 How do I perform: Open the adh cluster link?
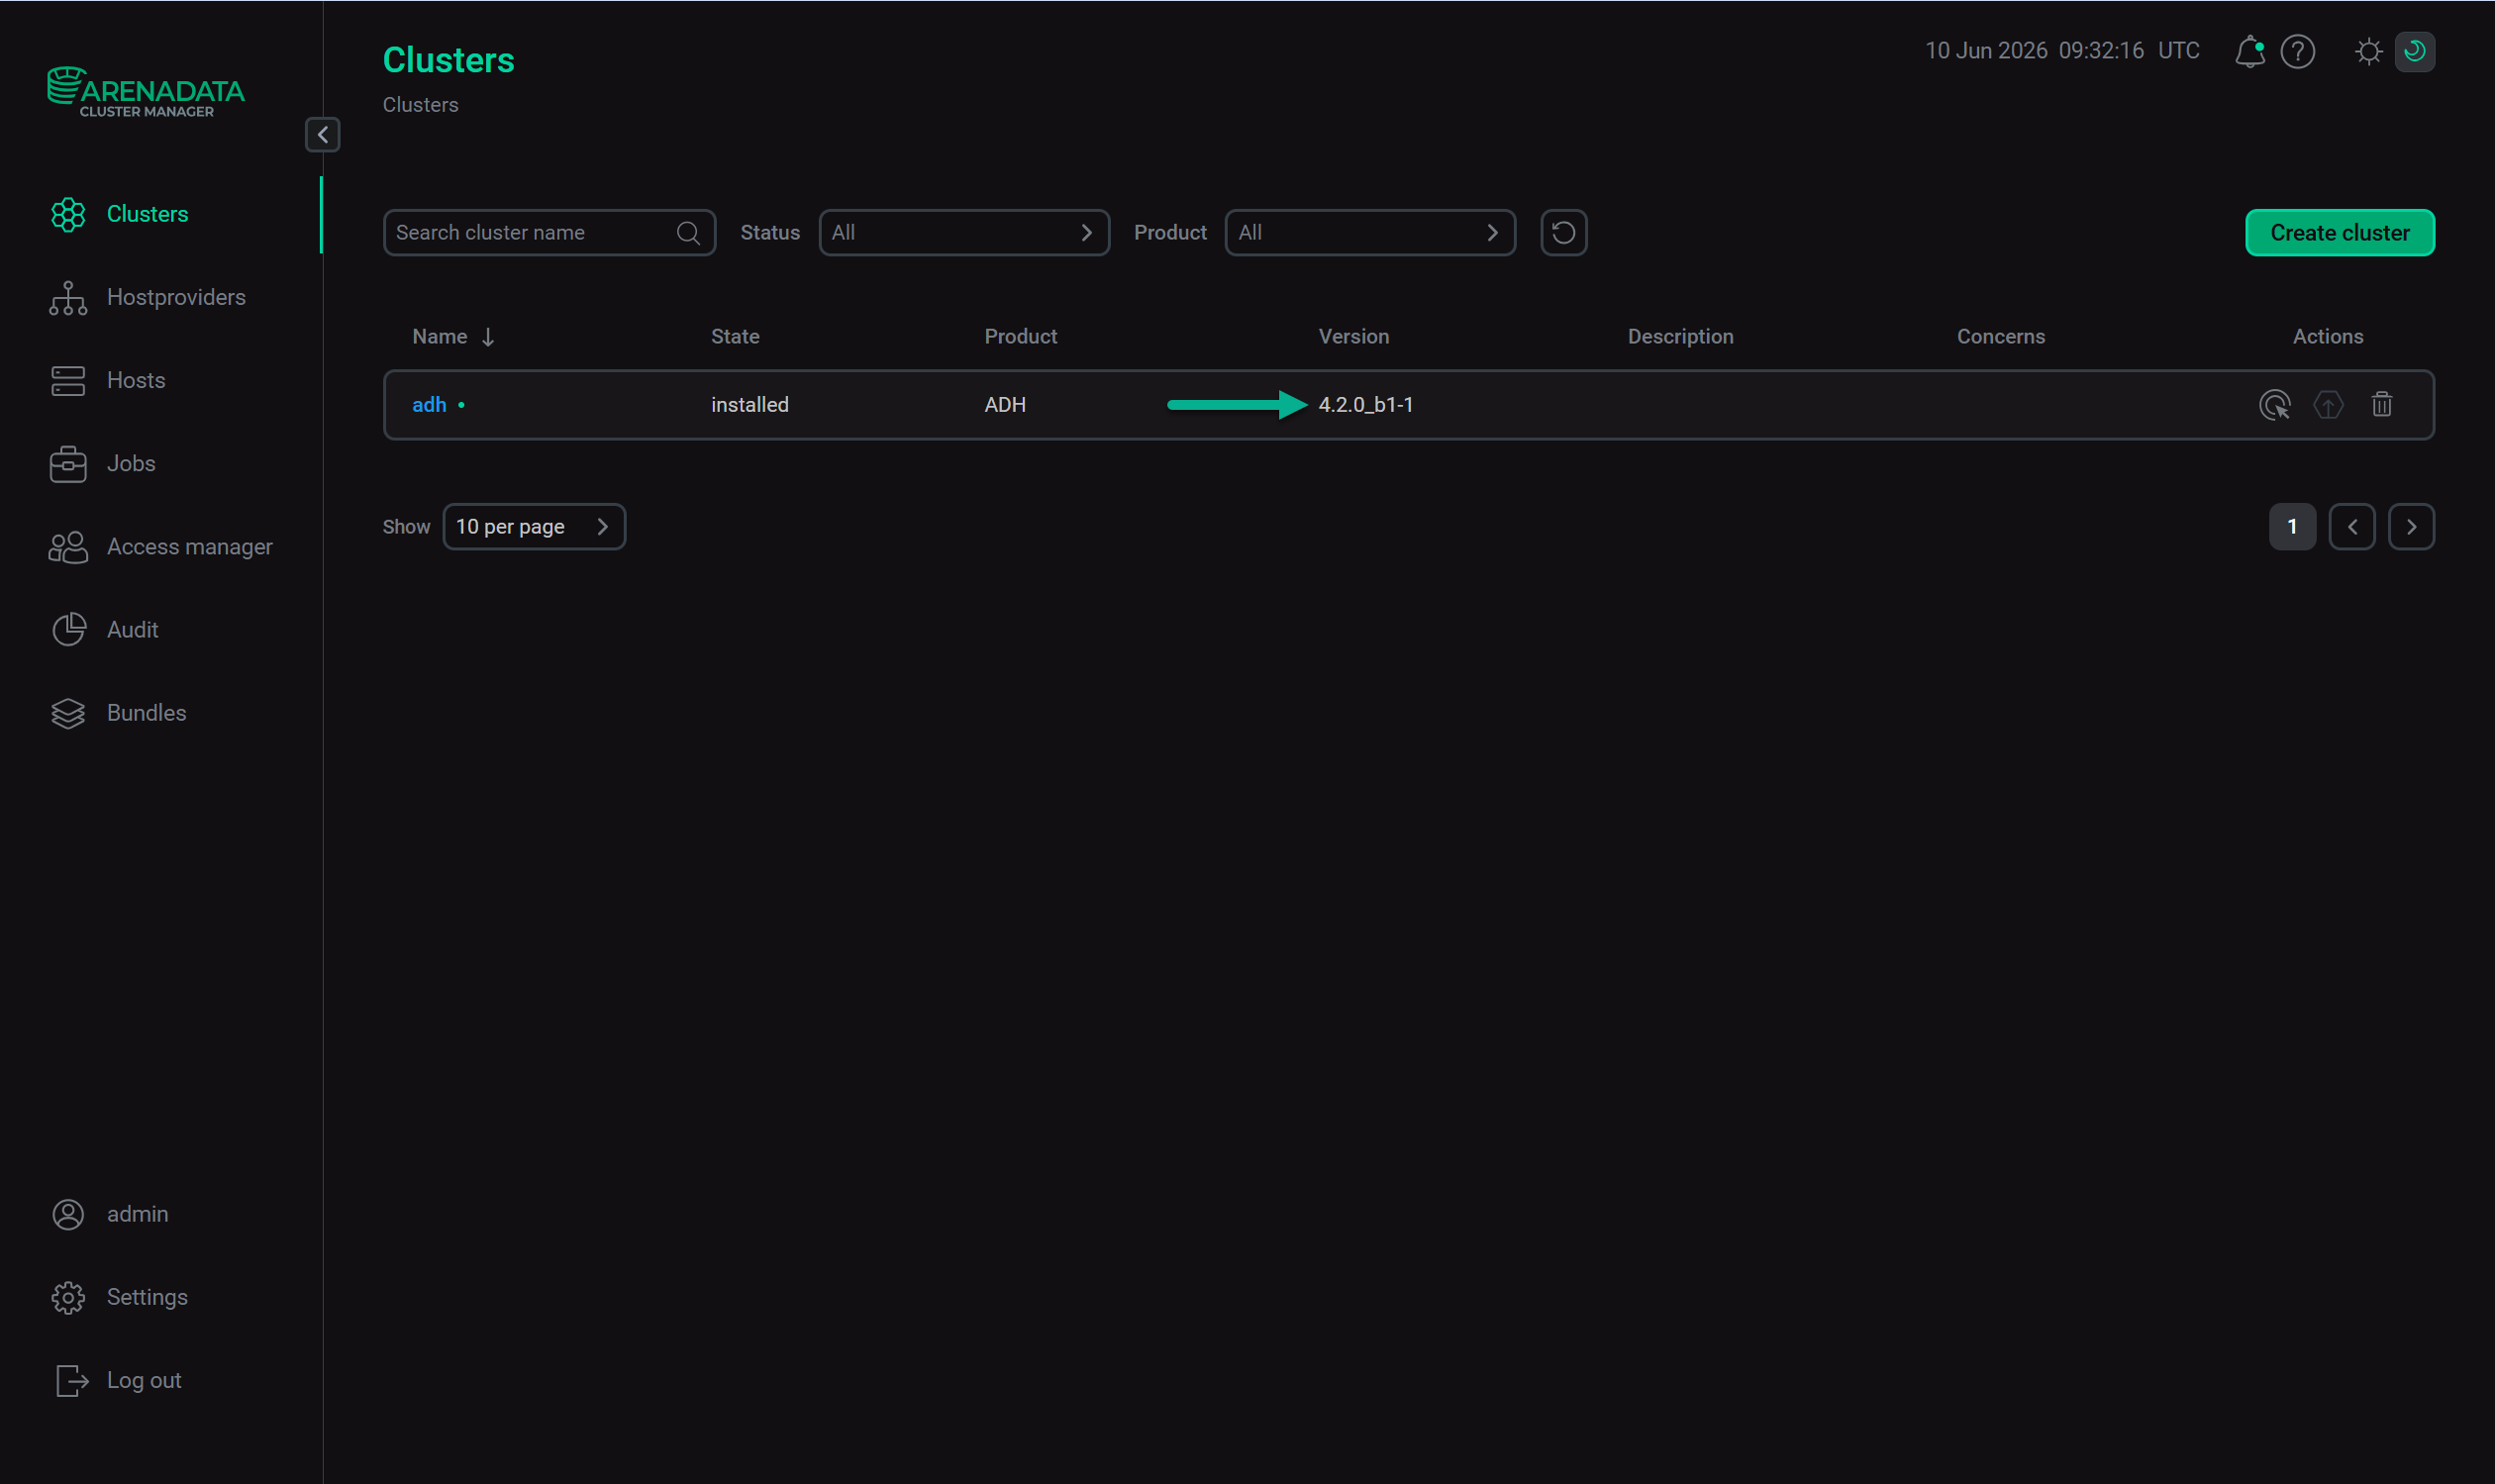[x=429, y=405]
